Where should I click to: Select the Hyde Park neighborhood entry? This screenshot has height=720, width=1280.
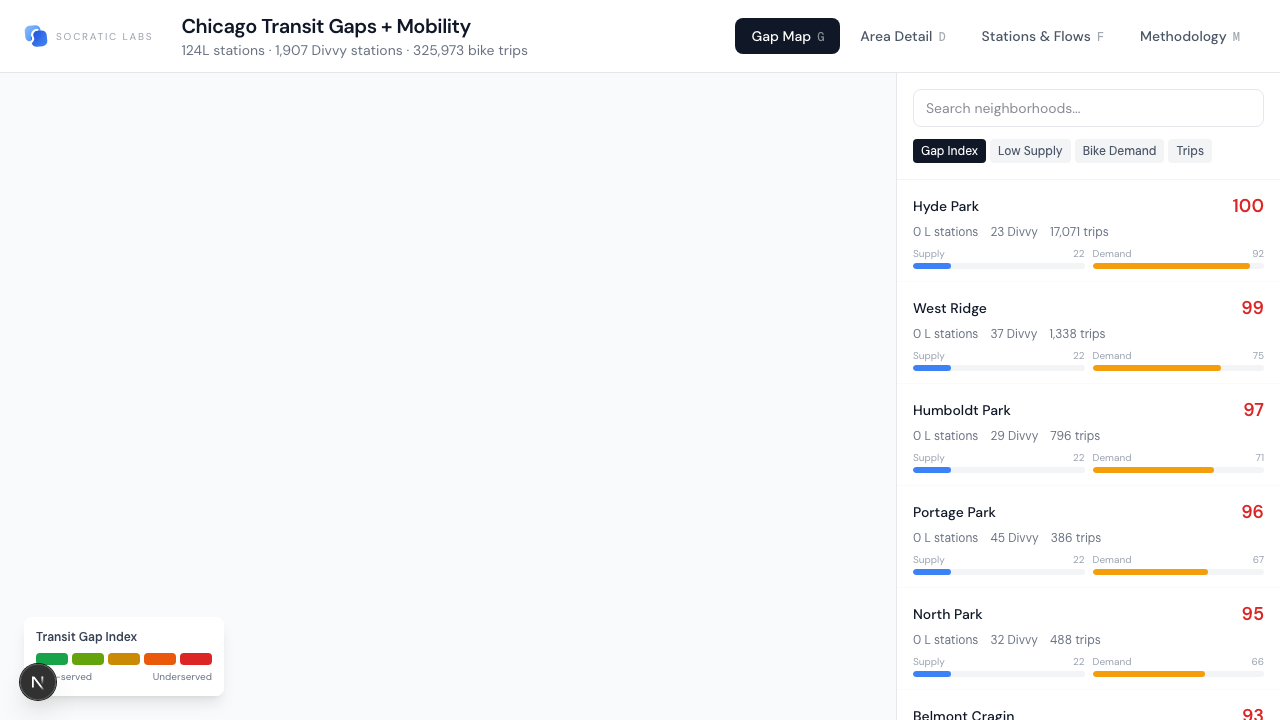(x=1088, y=230)
